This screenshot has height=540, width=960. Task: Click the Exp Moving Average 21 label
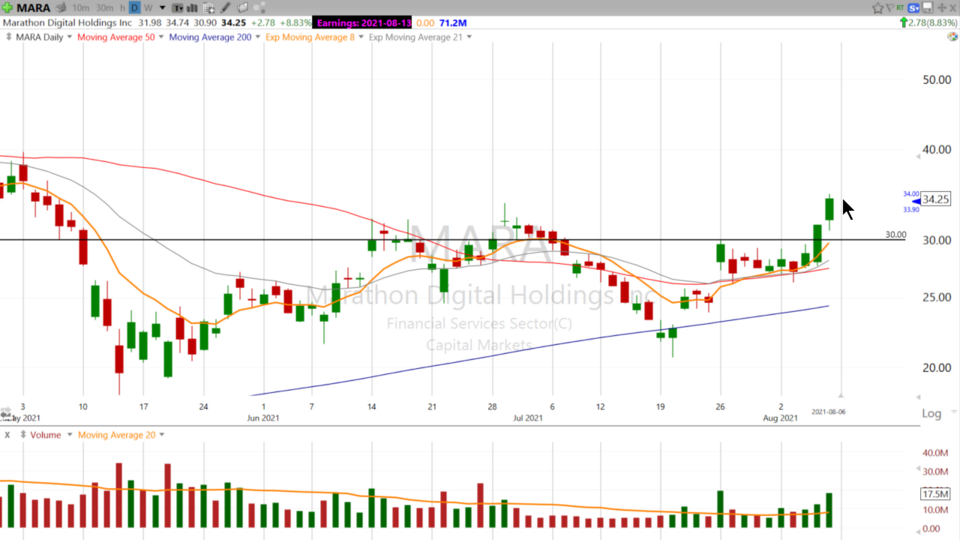tap(416, 37)
